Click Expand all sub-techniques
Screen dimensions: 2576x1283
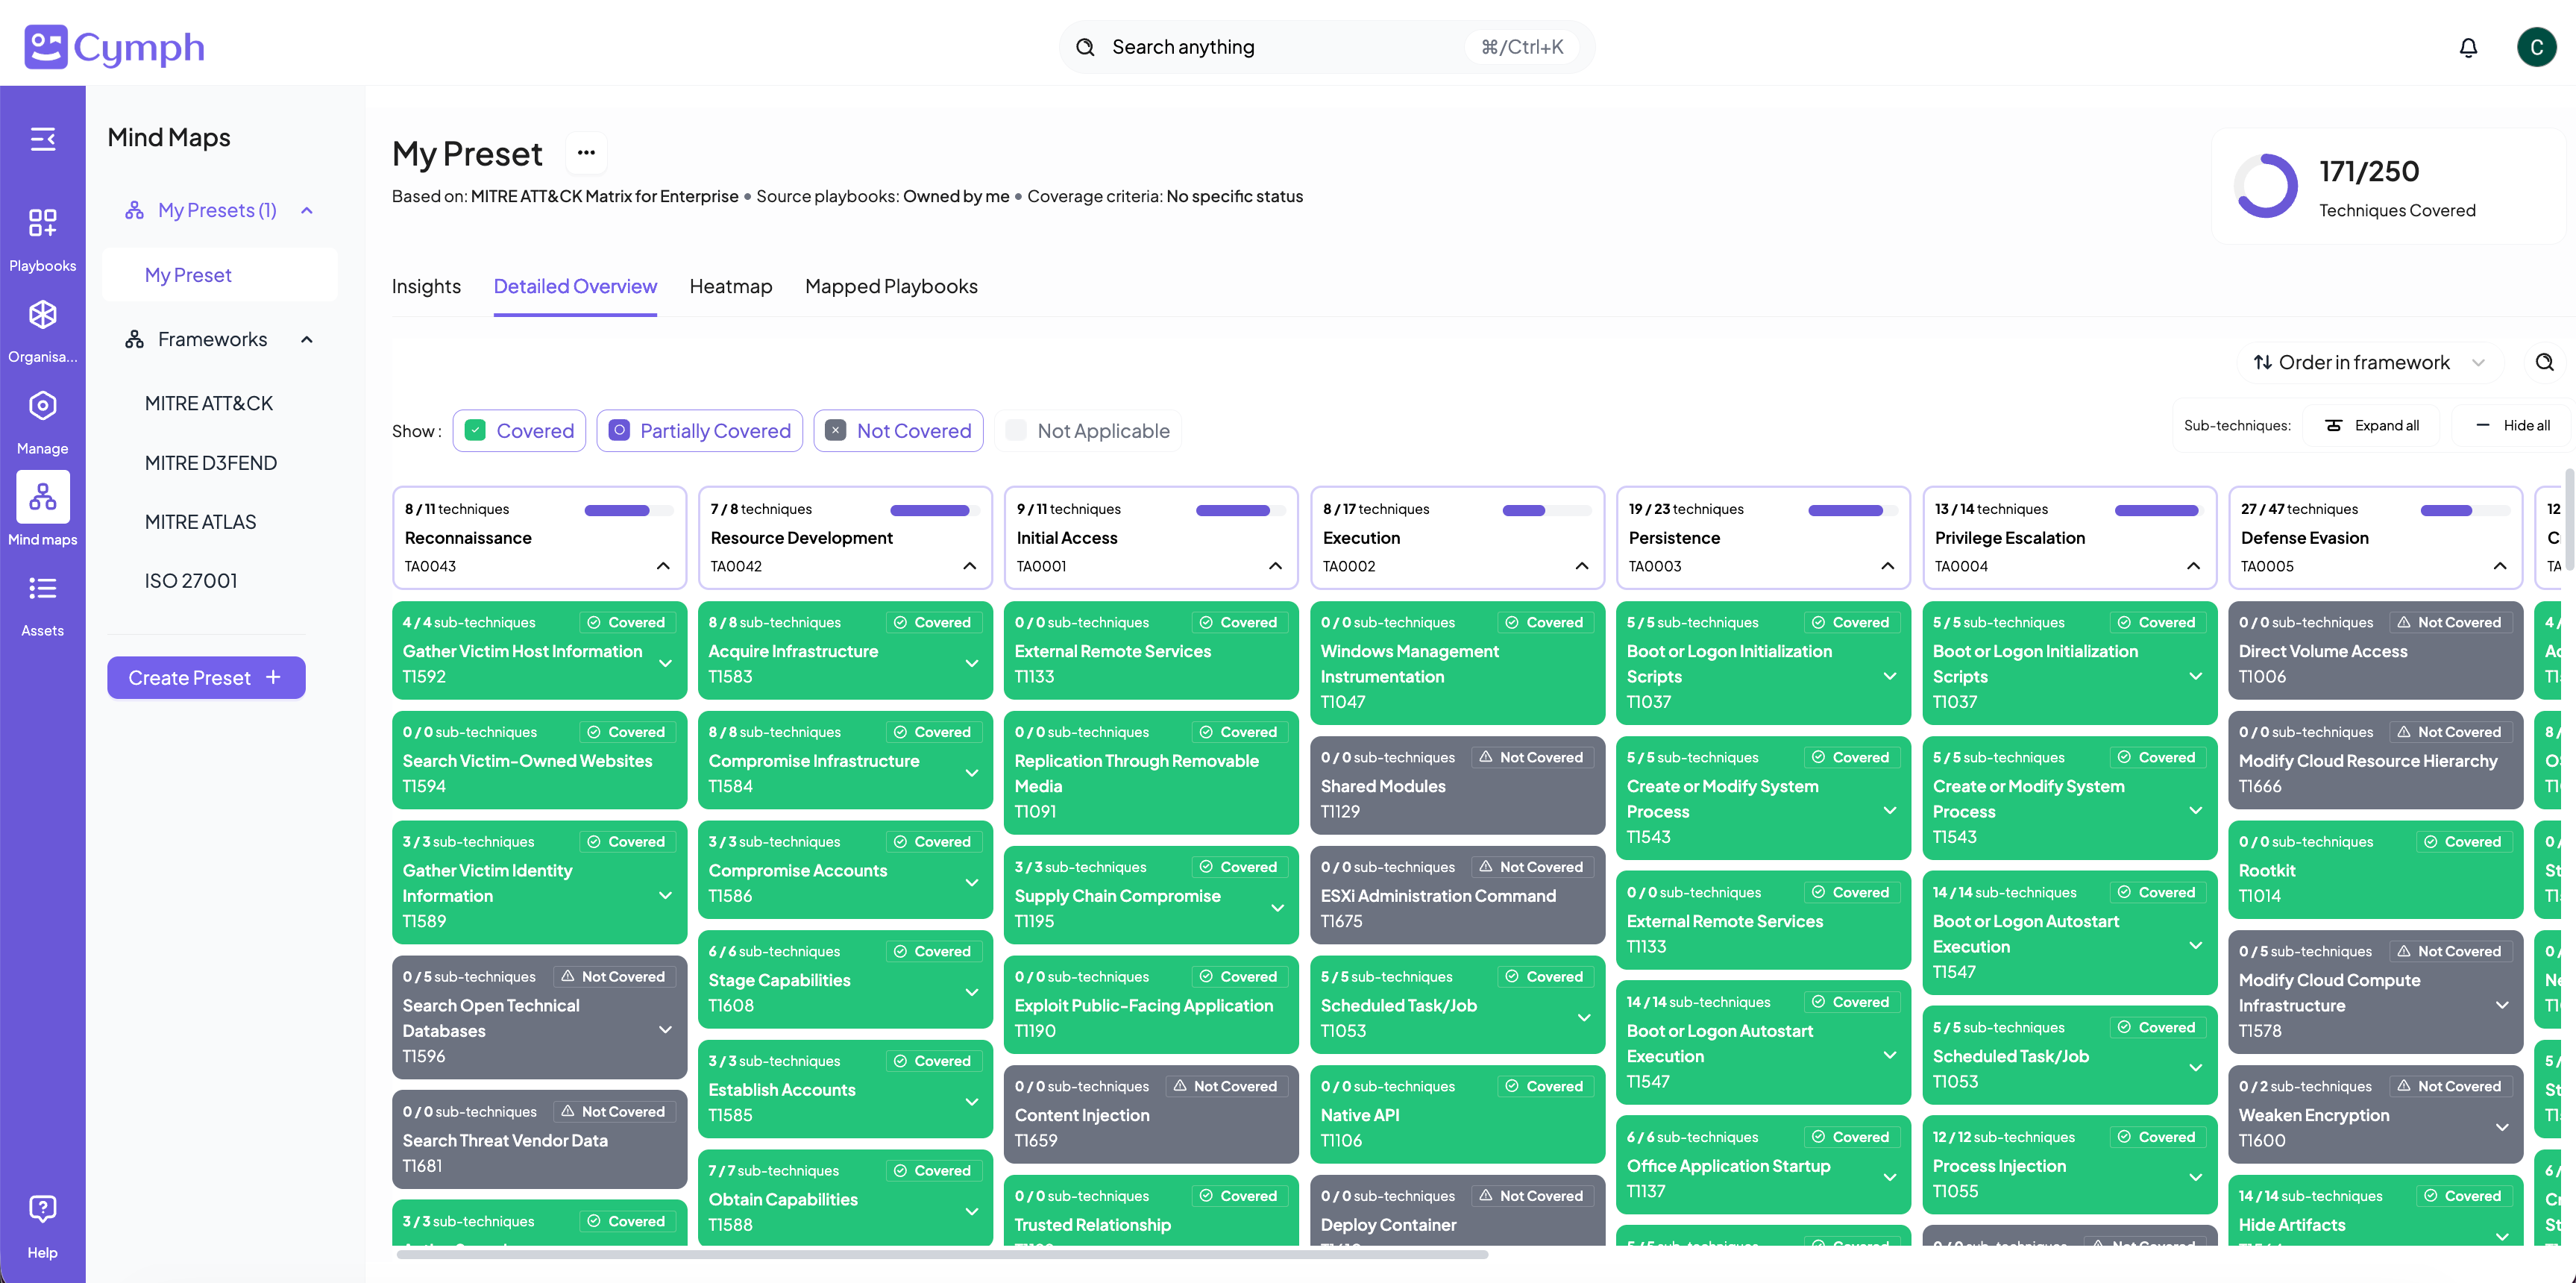tap(2372, 426)
